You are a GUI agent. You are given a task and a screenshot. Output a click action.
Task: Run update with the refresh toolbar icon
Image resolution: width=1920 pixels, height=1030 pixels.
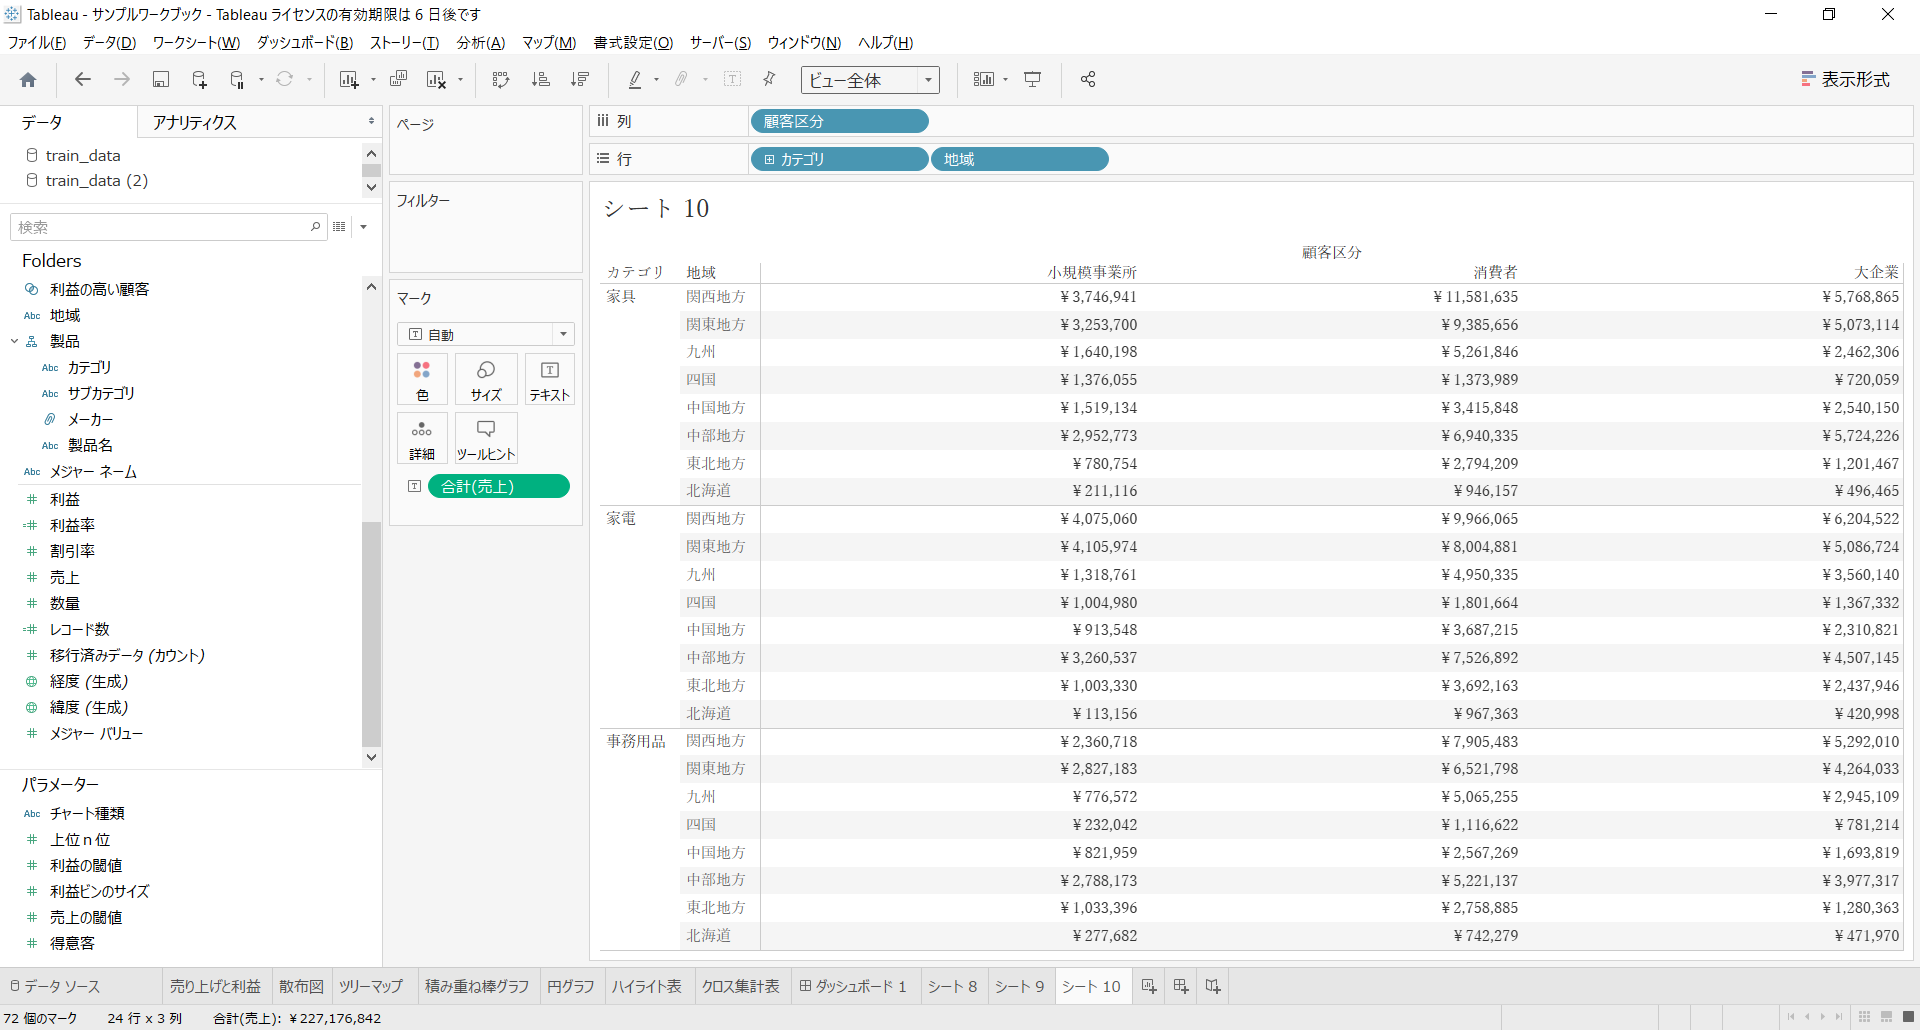click(285, 80)
